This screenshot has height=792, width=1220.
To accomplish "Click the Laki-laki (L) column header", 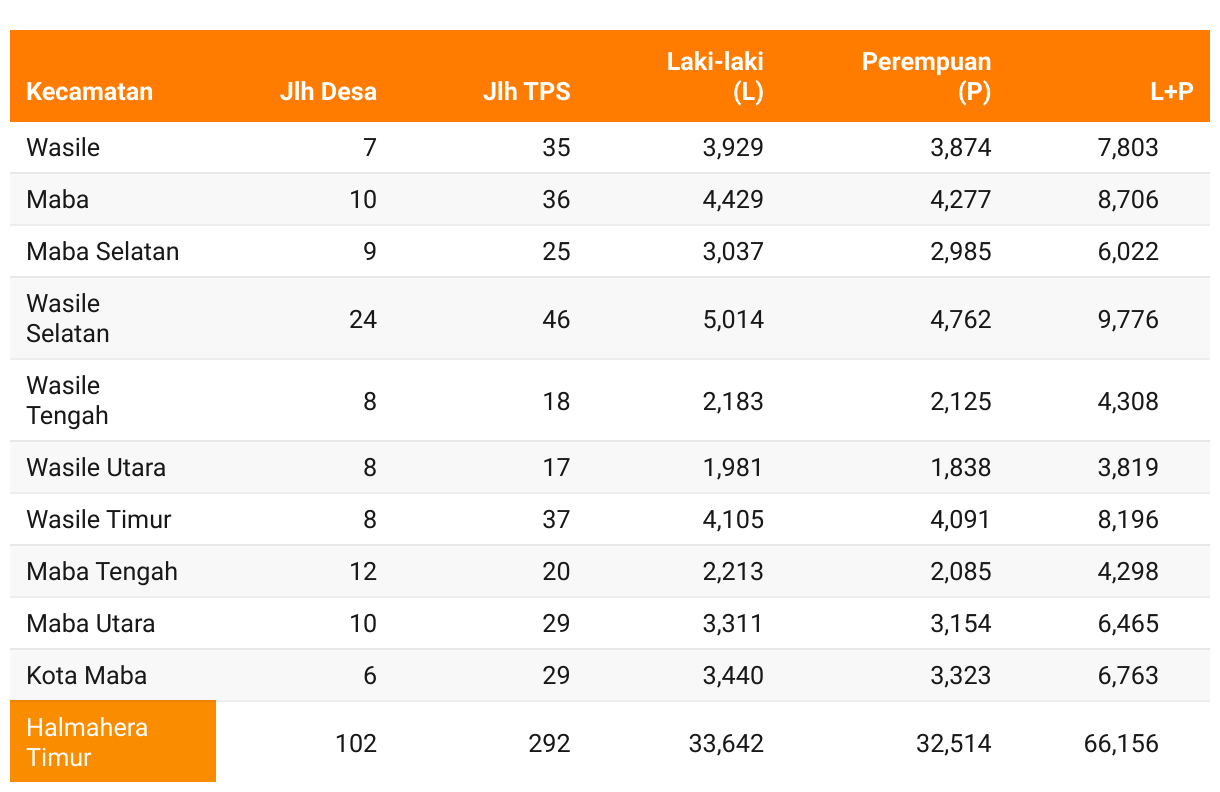I will [715, 77].
